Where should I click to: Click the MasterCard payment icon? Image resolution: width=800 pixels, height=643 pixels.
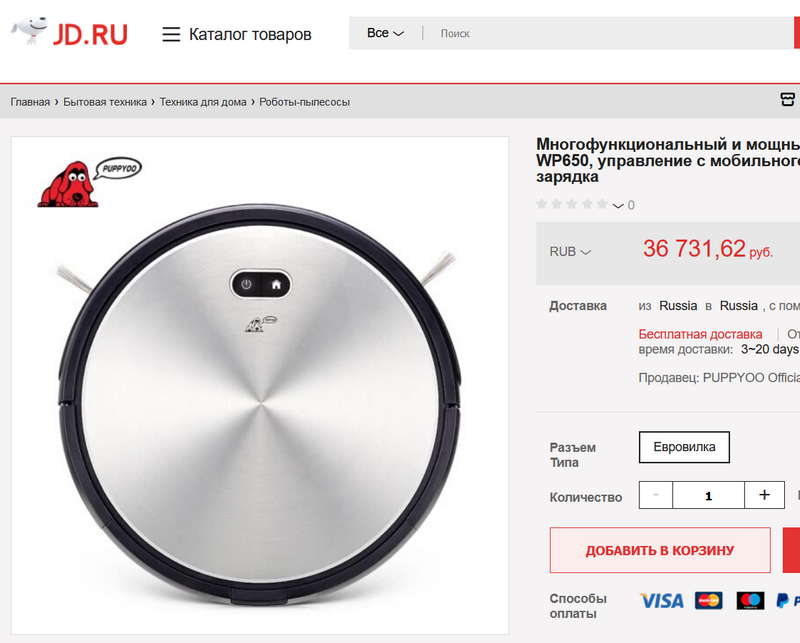pos(709,601)
